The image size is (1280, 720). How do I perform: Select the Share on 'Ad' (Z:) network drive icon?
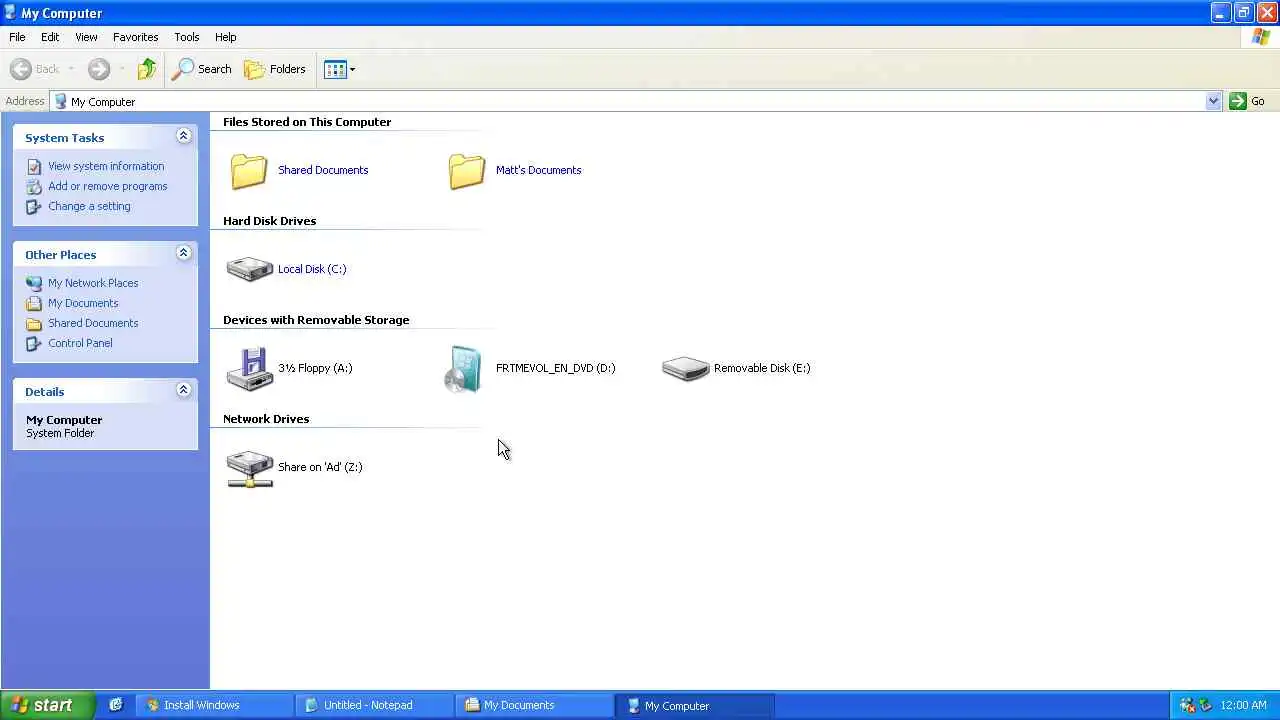[250, 468]
